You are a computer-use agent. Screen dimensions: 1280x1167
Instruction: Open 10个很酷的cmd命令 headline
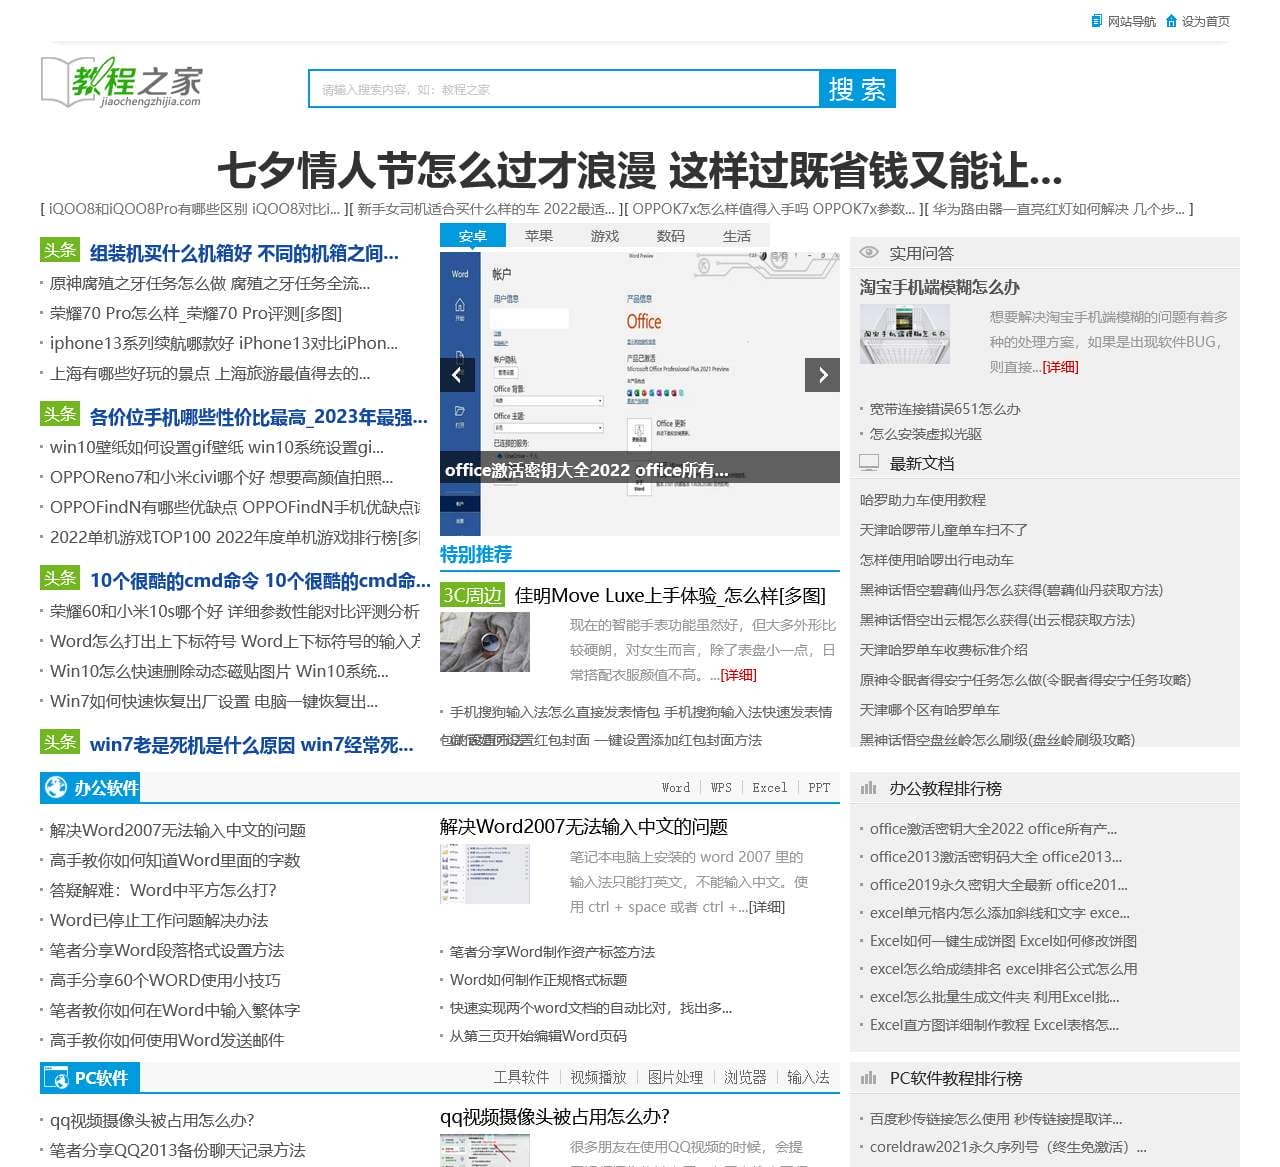(x=260, y=581)
